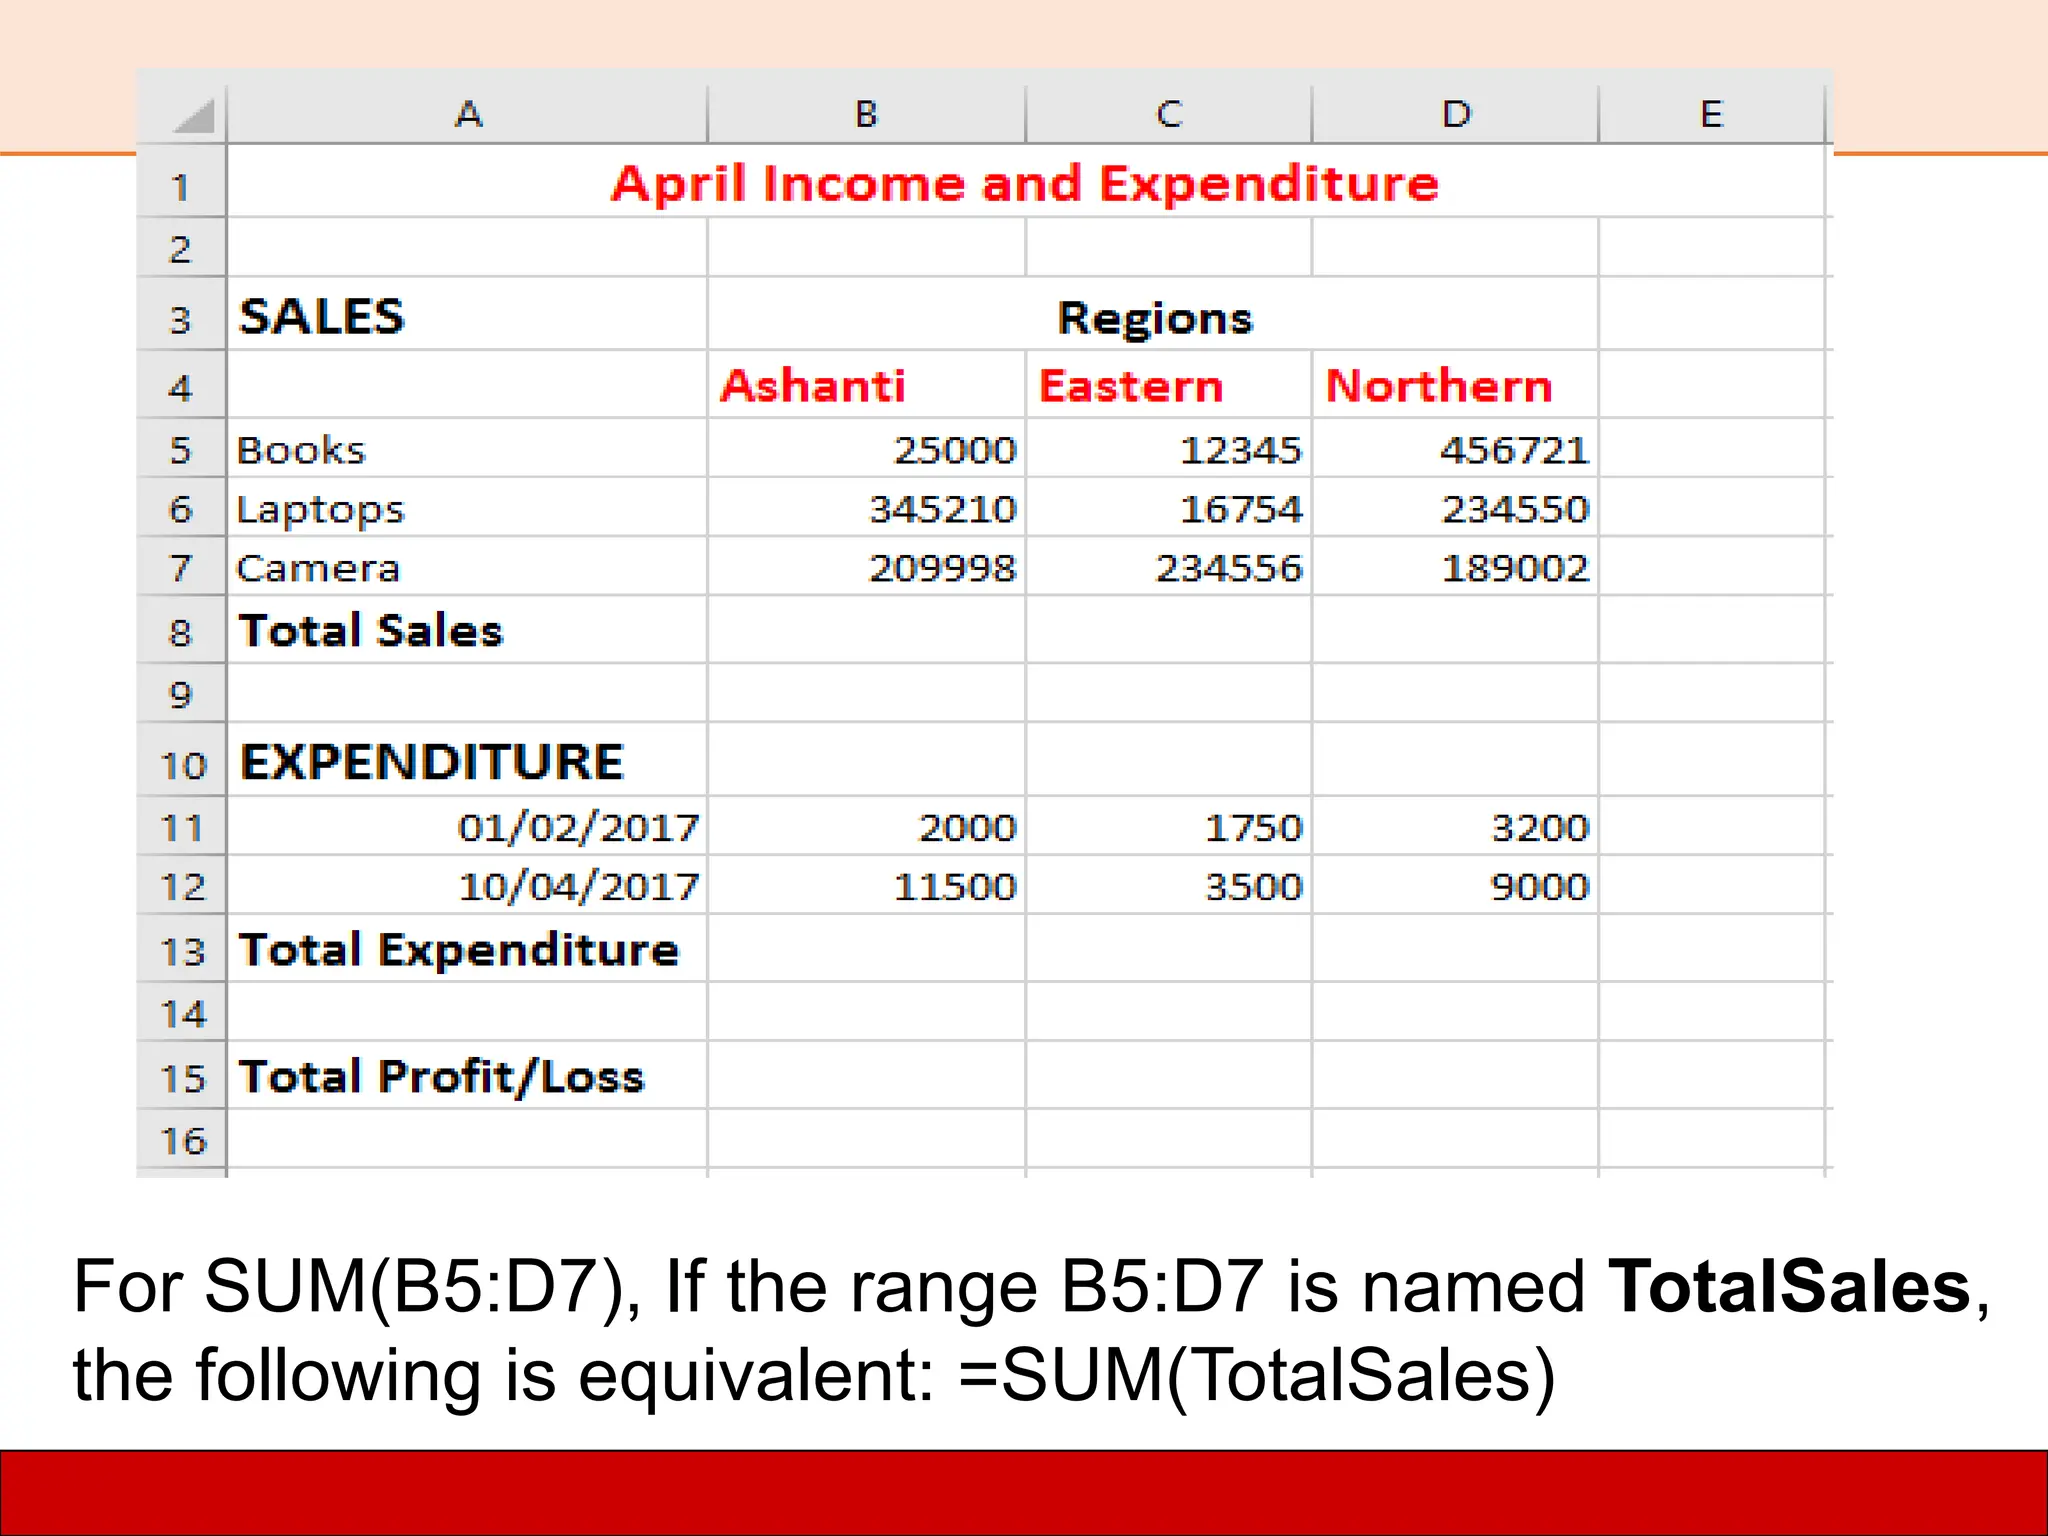The width and height of the screenshot is (2048, 1536).
Task: Select cell with value 345210
Action: click(x=866, y=507)
